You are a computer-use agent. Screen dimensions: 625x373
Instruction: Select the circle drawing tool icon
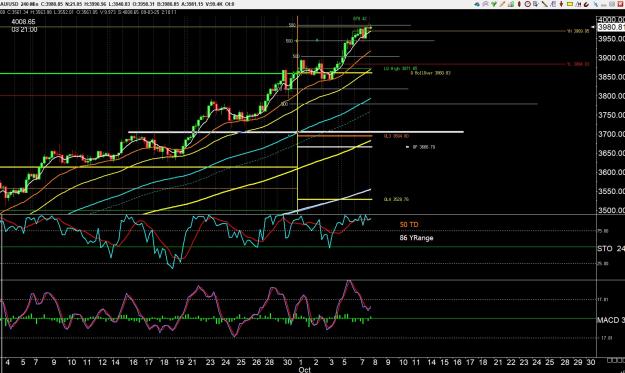pos(528,4)
